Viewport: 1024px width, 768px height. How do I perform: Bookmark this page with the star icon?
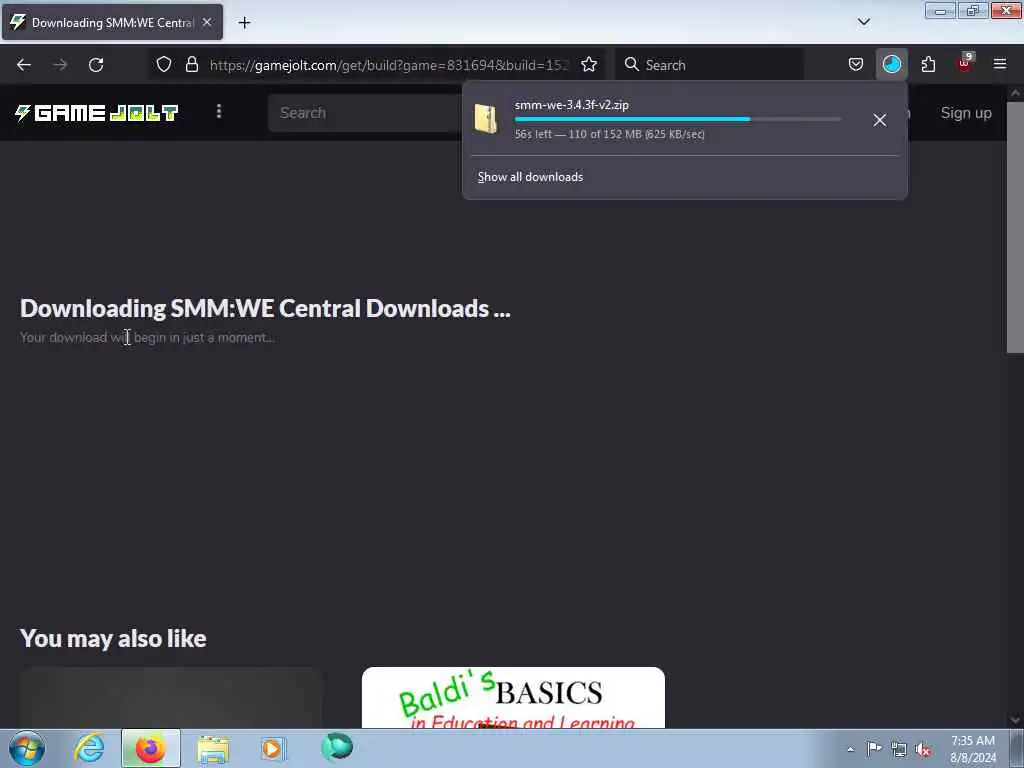(589, 65)
